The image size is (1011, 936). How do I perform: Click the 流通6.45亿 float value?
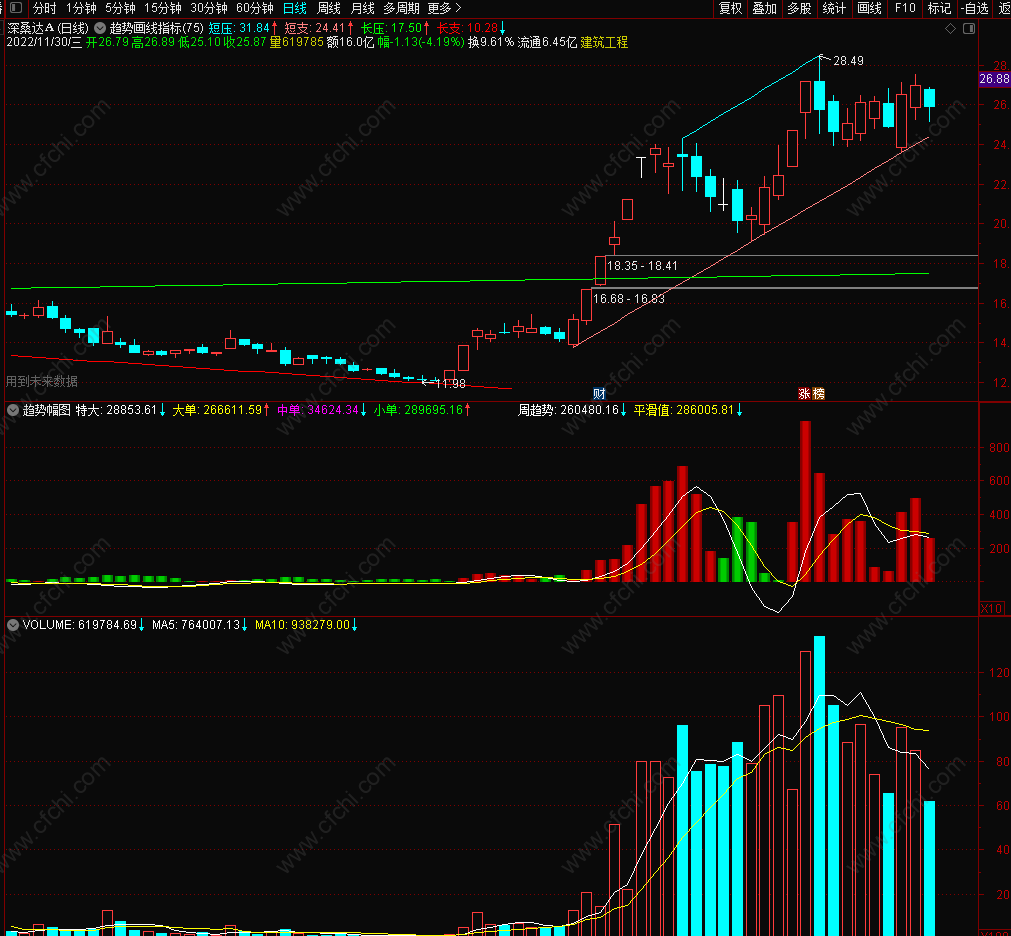point(547,43)
